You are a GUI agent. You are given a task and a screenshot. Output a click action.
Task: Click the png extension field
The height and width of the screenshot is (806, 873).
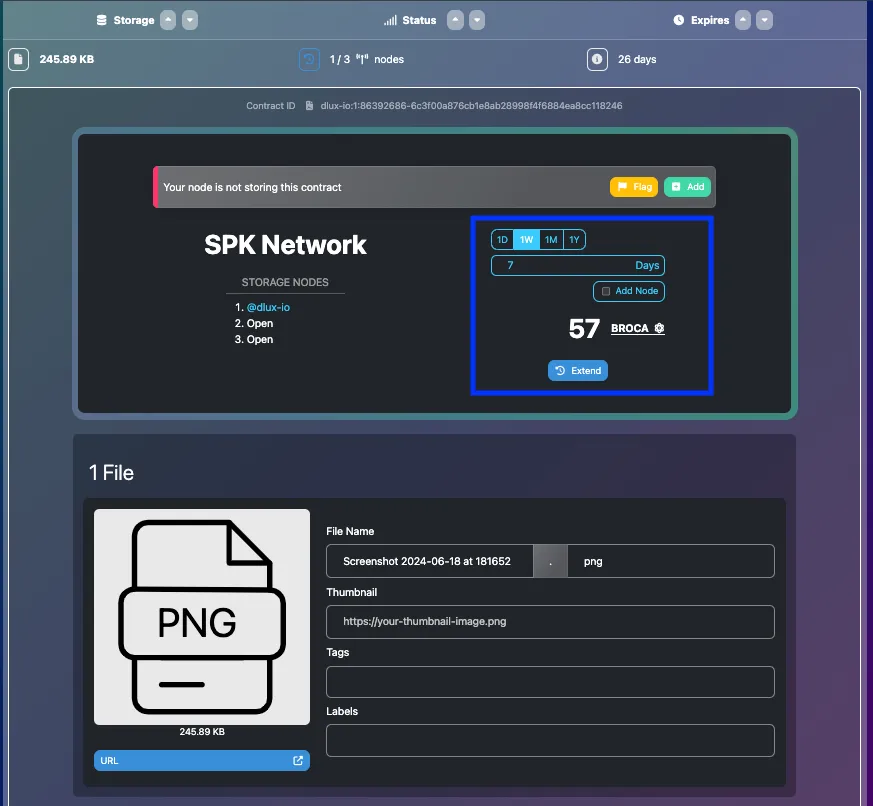coord(671,561)
